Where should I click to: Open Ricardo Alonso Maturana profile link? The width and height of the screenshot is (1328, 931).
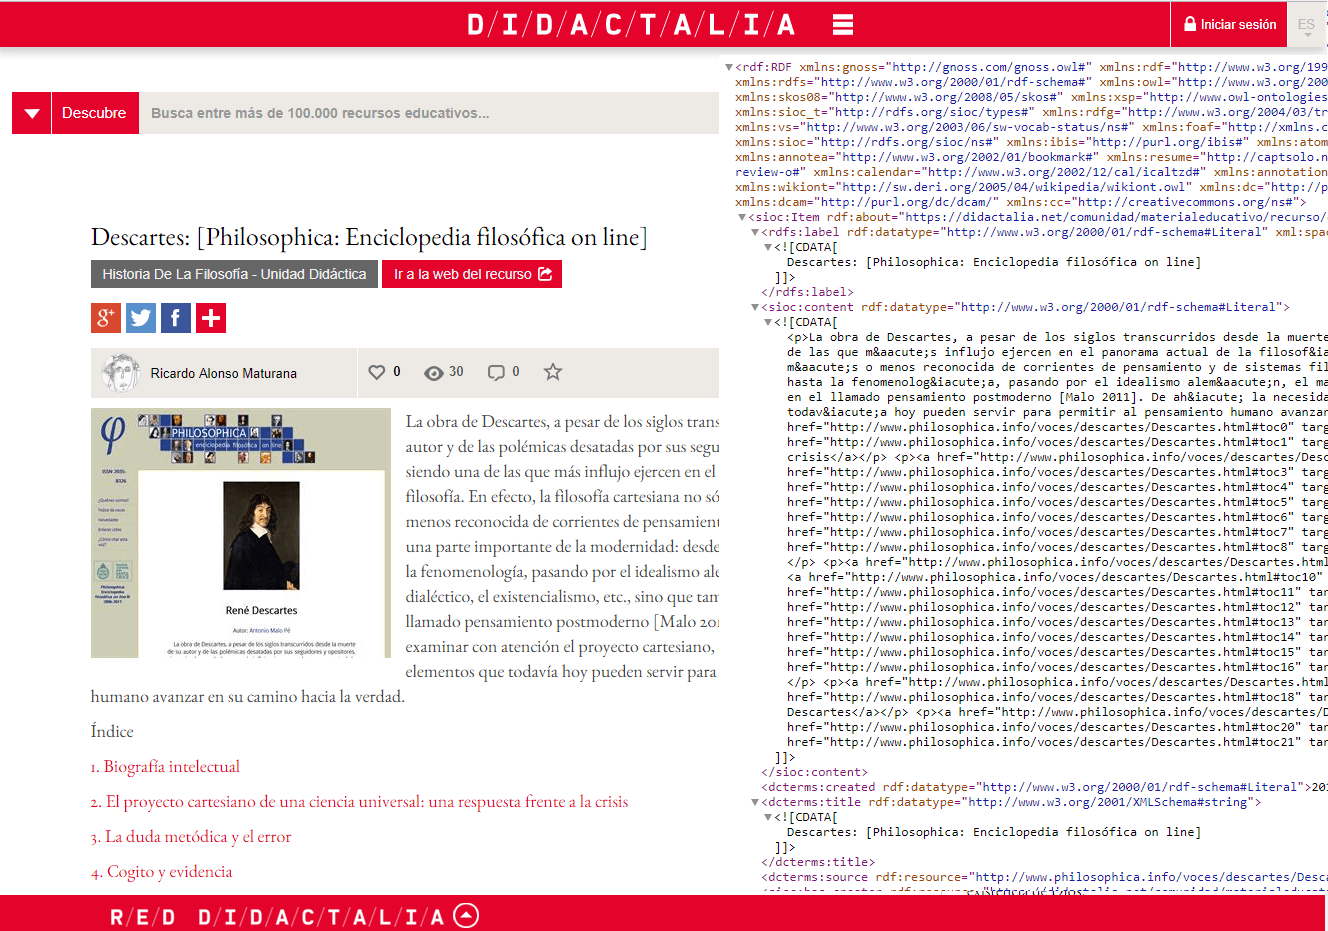click(x=224, y=373)
